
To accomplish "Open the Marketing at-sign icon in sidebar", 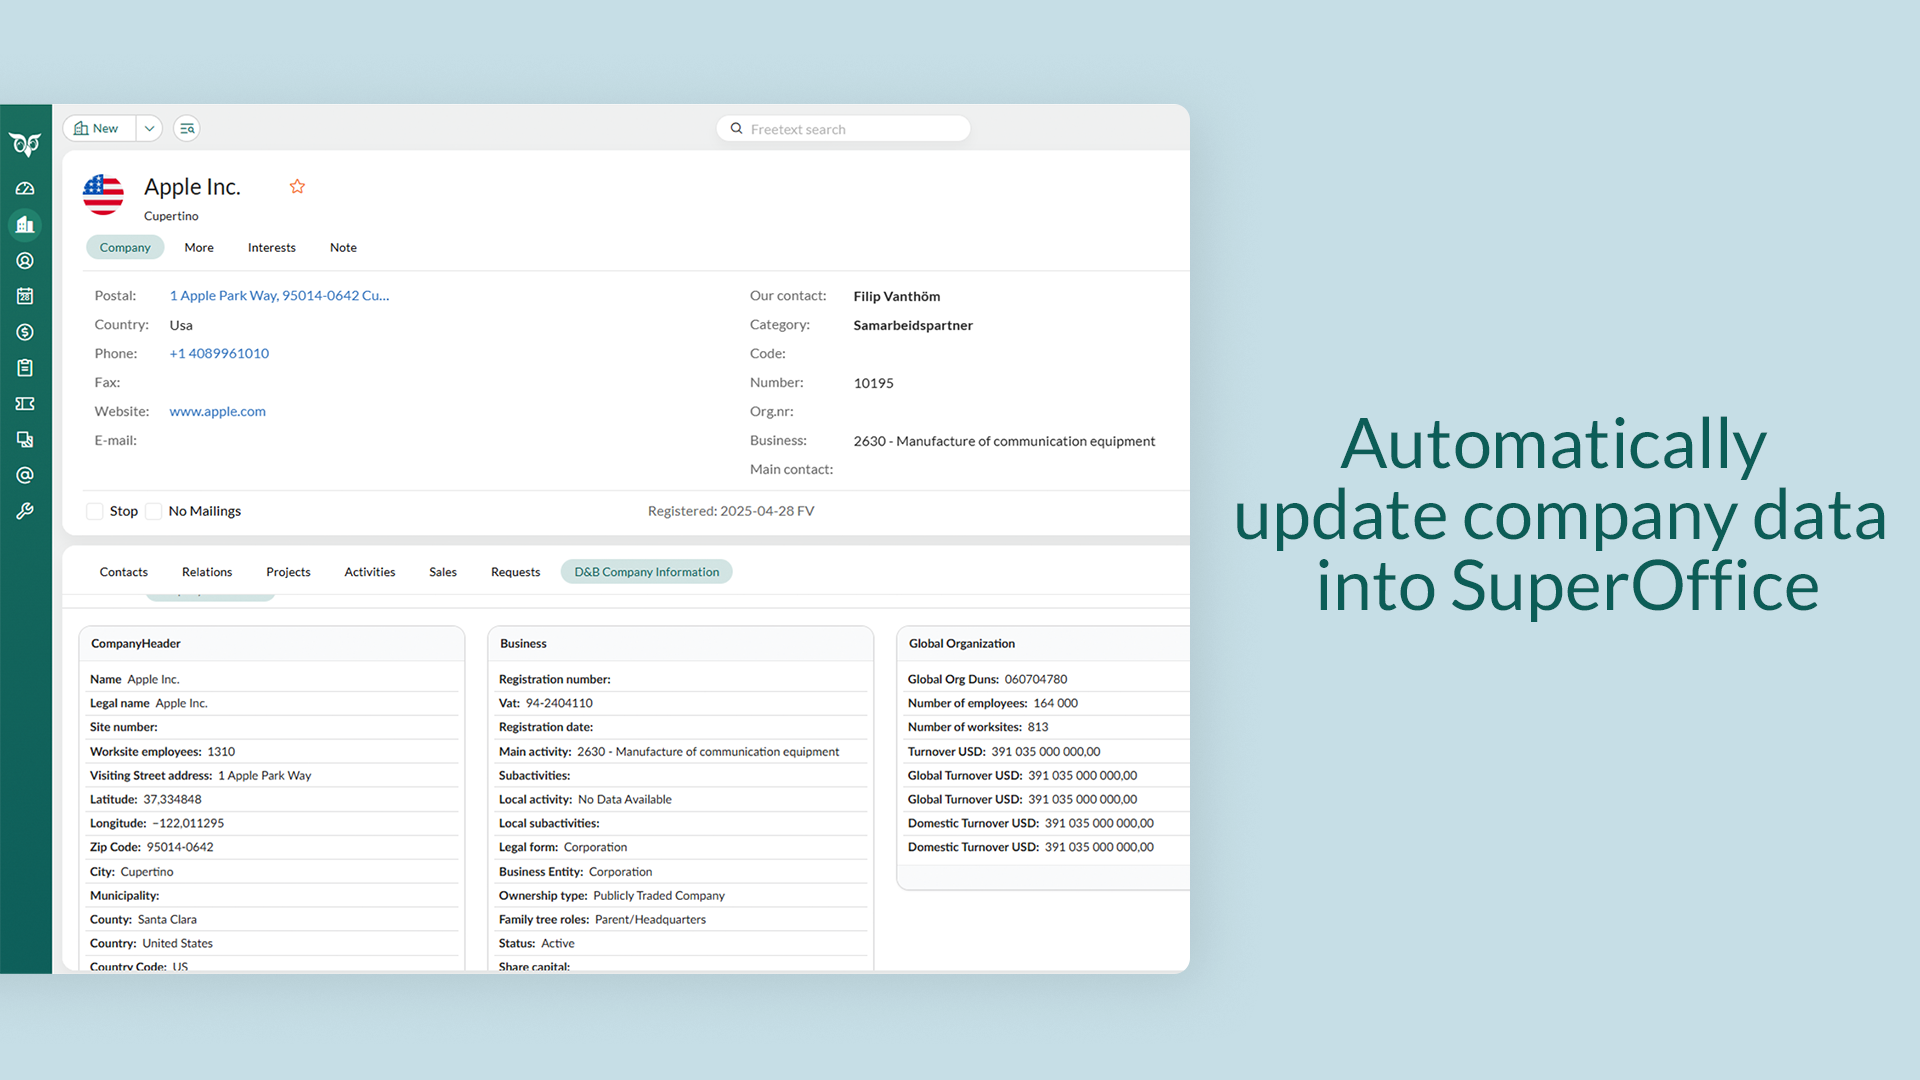I will 25,476.
